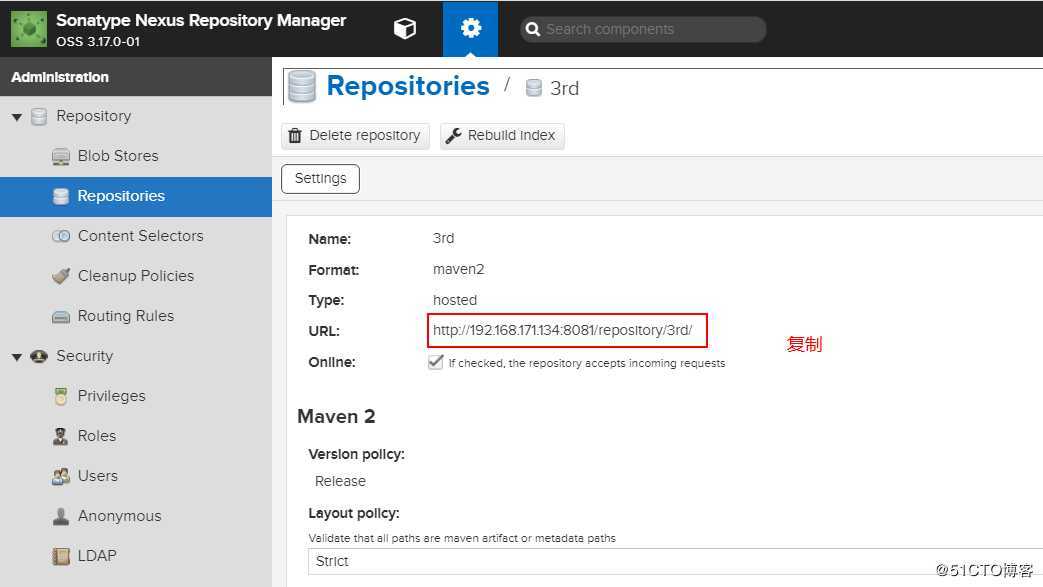The height and width of the screenshot is (587, 1043).
Task: Click the Content Selectors icon
Action: click(61, 236)
